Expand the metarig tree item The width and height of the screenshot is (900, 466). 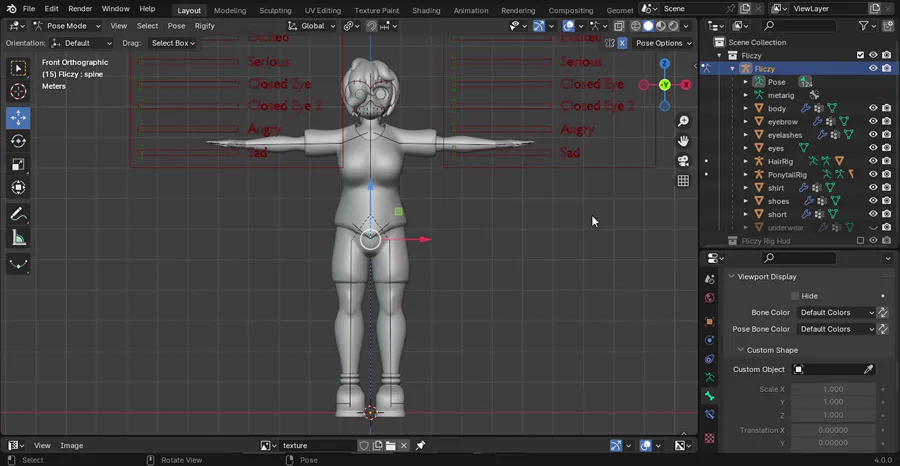pos(746,95)
